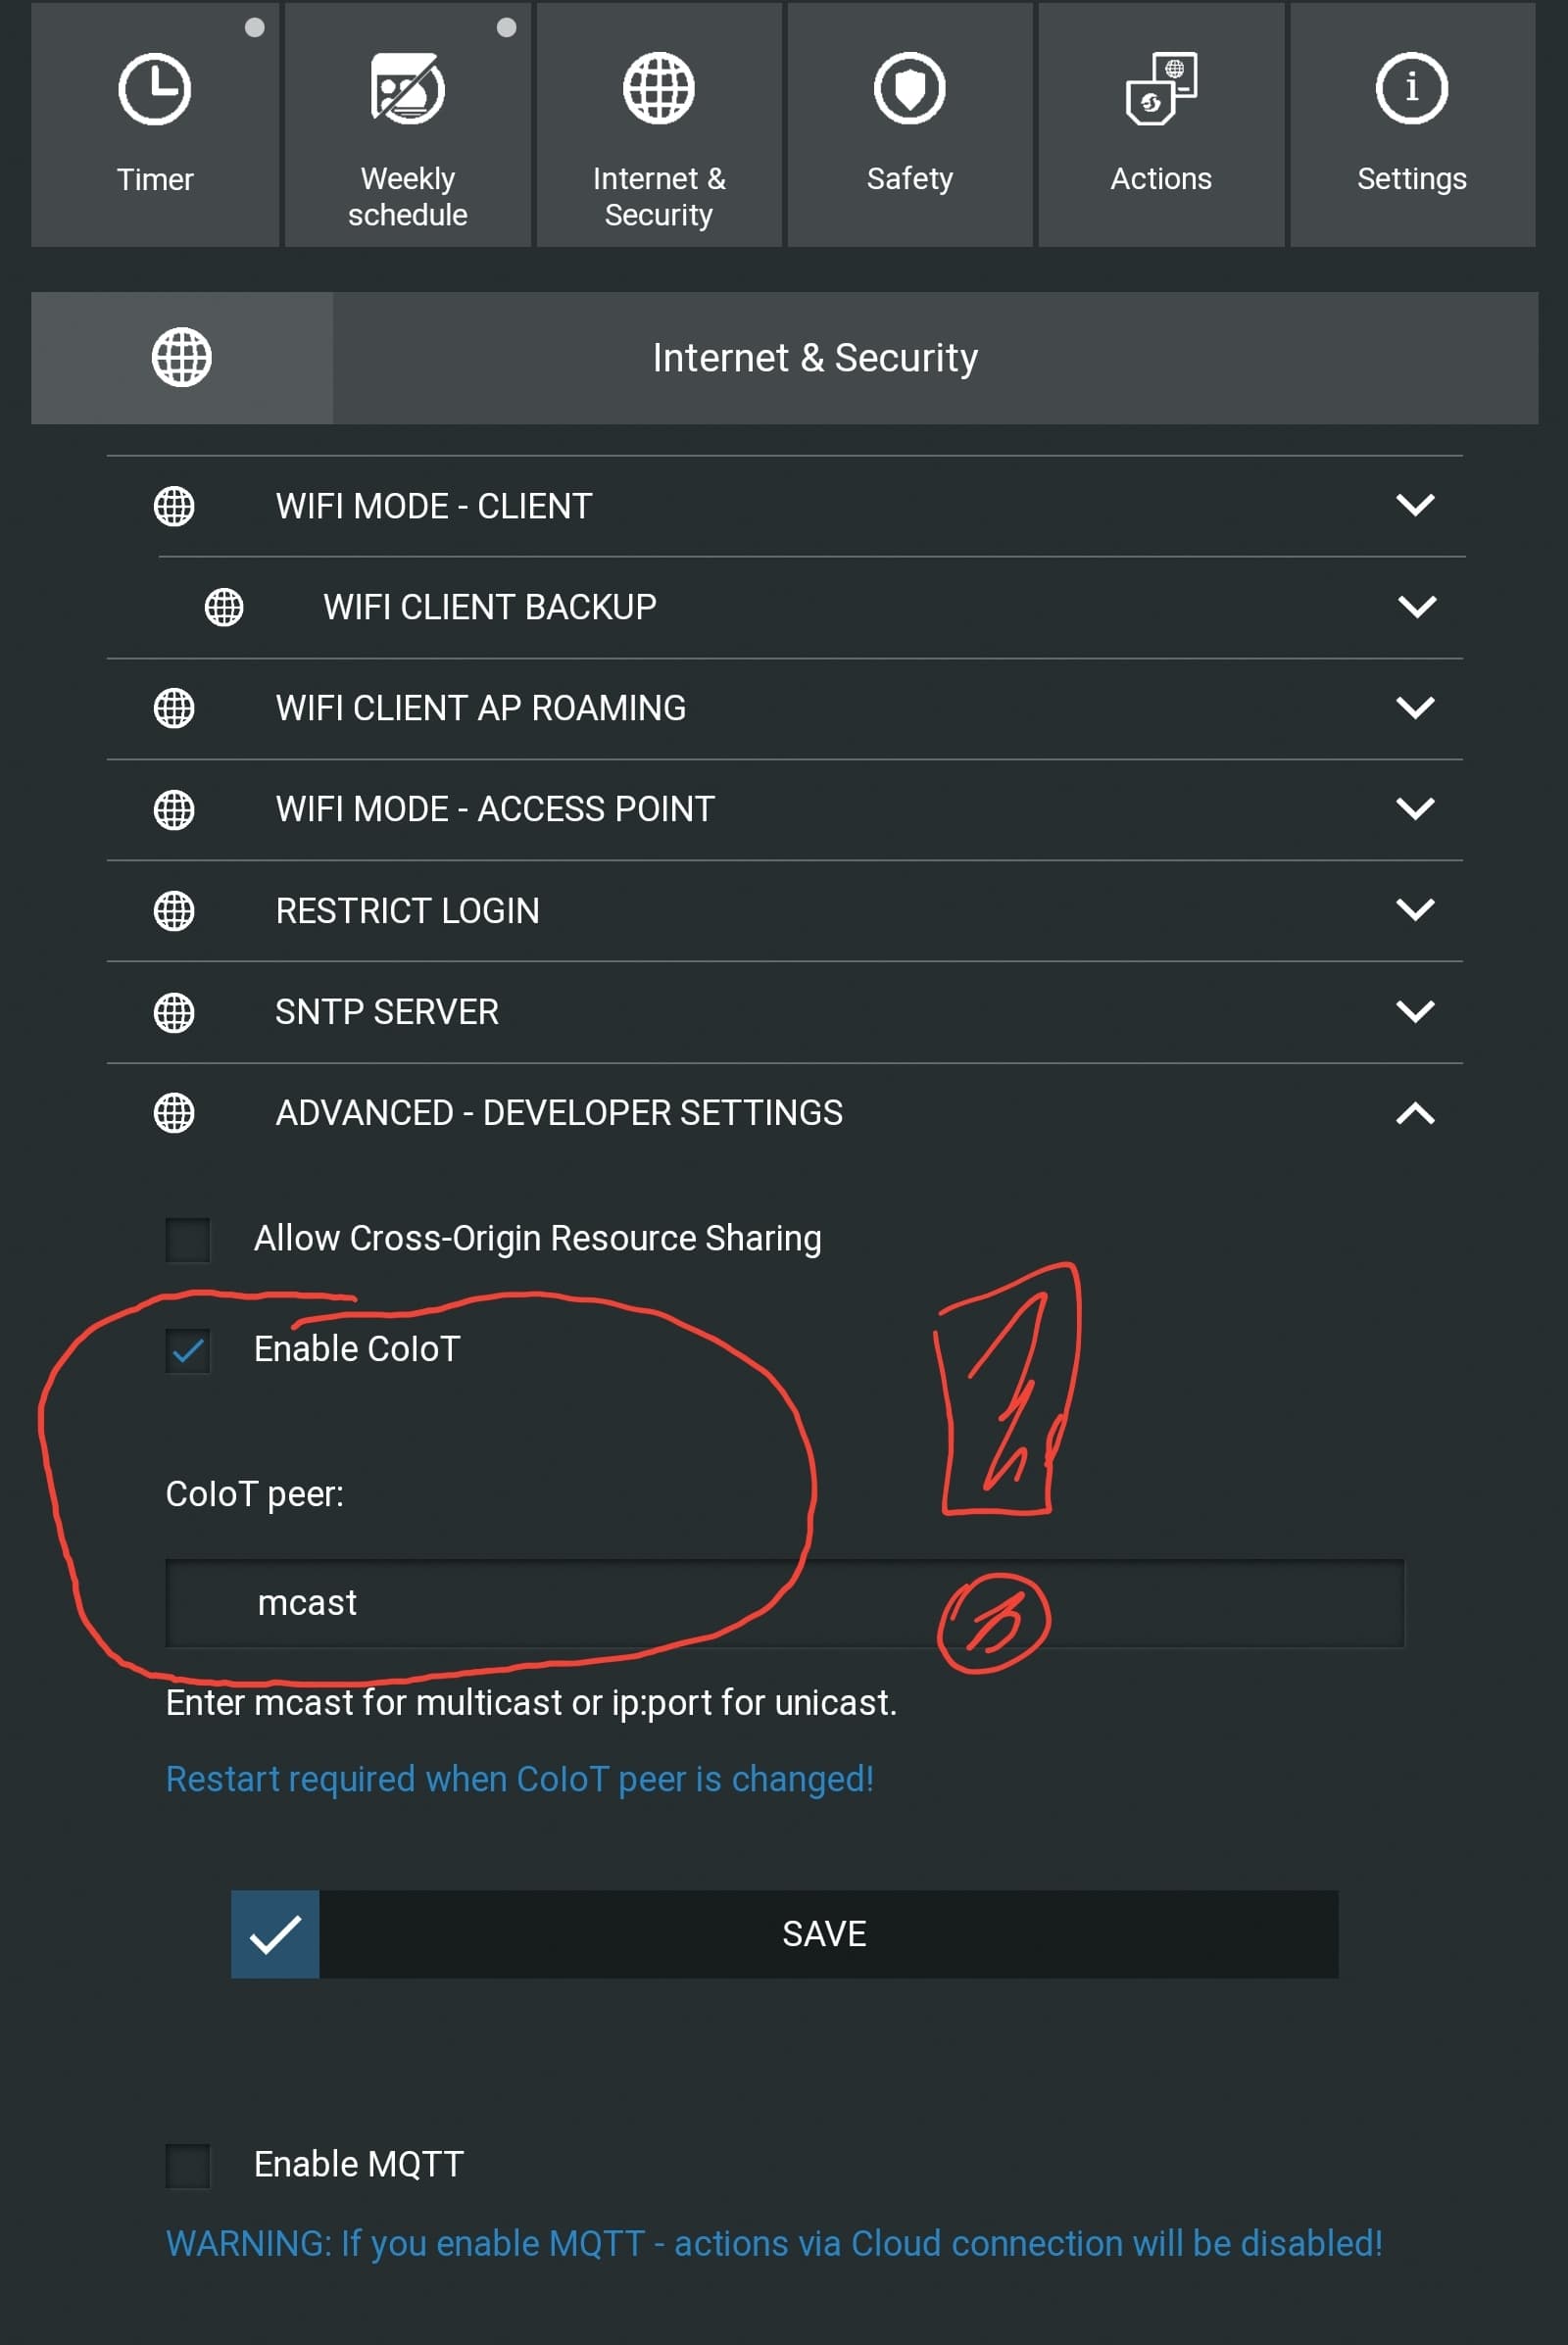The width and height of the screenshot is (1568, 2345).
Task: Click the globe icon next to SNTP SERVER
Action: coord(174,1012)
